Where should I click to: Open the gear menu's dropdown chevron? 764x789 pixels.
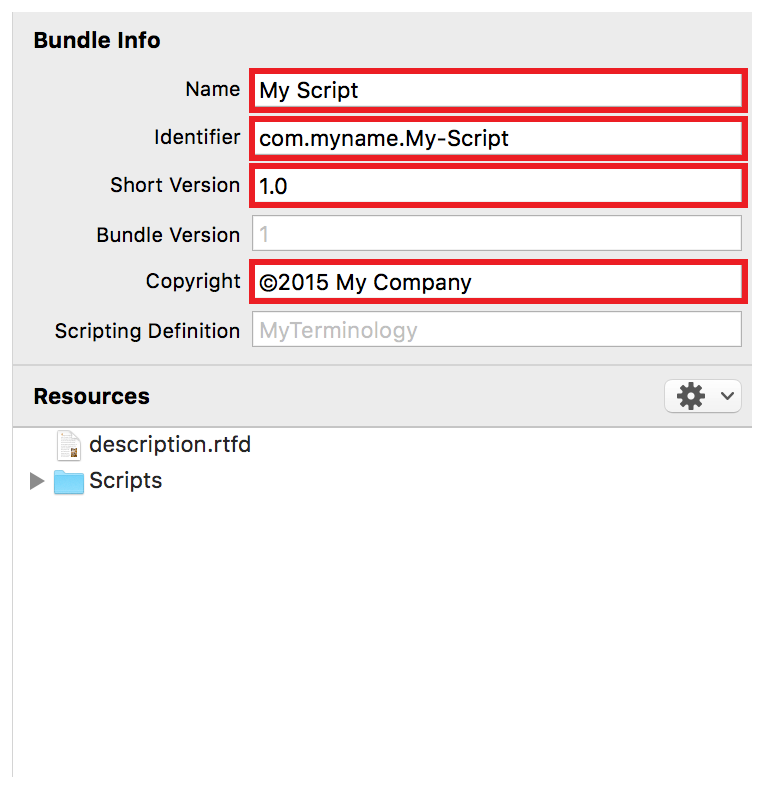pos(727,396)
